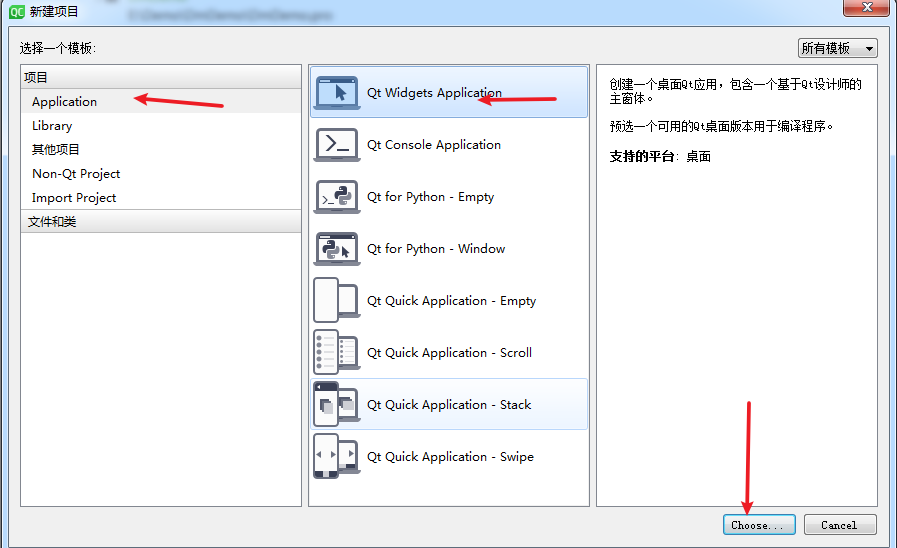Select Import Project category
The width and height of the screenshot is (897, 548).
(x=161, y=197)
